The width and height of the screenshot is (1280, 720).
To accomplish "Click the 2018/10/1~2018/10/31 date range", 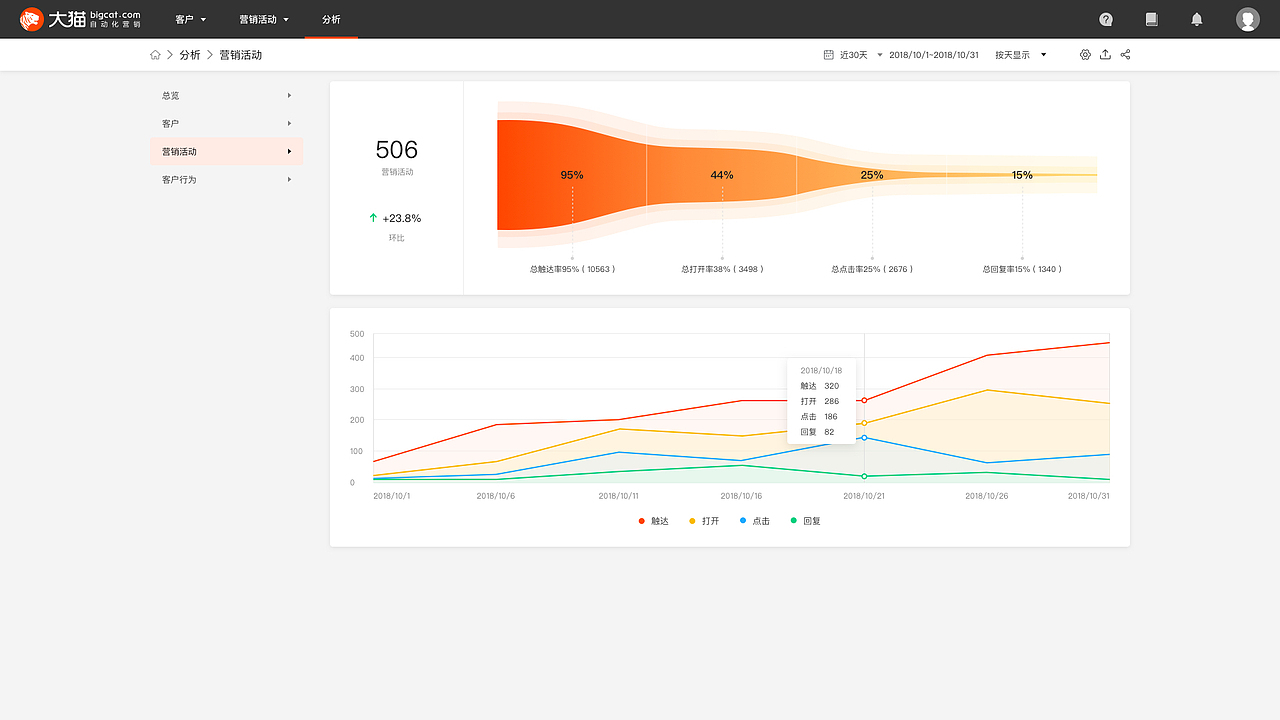I will click(934, 55).
